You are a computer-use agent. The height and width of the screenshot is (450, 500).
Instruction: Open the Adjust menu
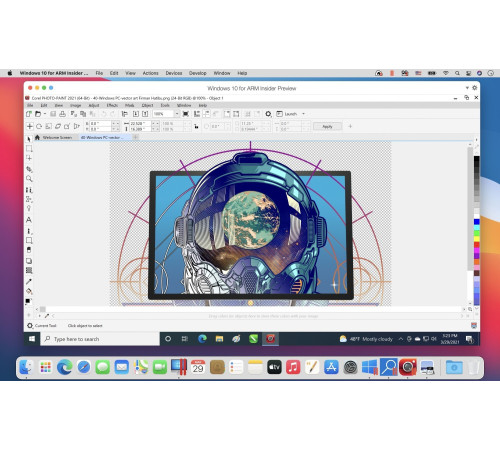(94, 105)
